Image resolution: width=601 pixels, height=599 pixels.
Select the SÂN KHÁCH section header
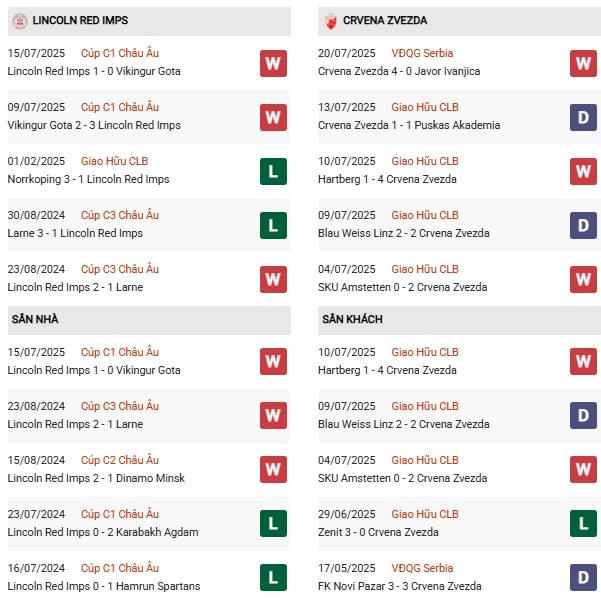click(352, 319)
